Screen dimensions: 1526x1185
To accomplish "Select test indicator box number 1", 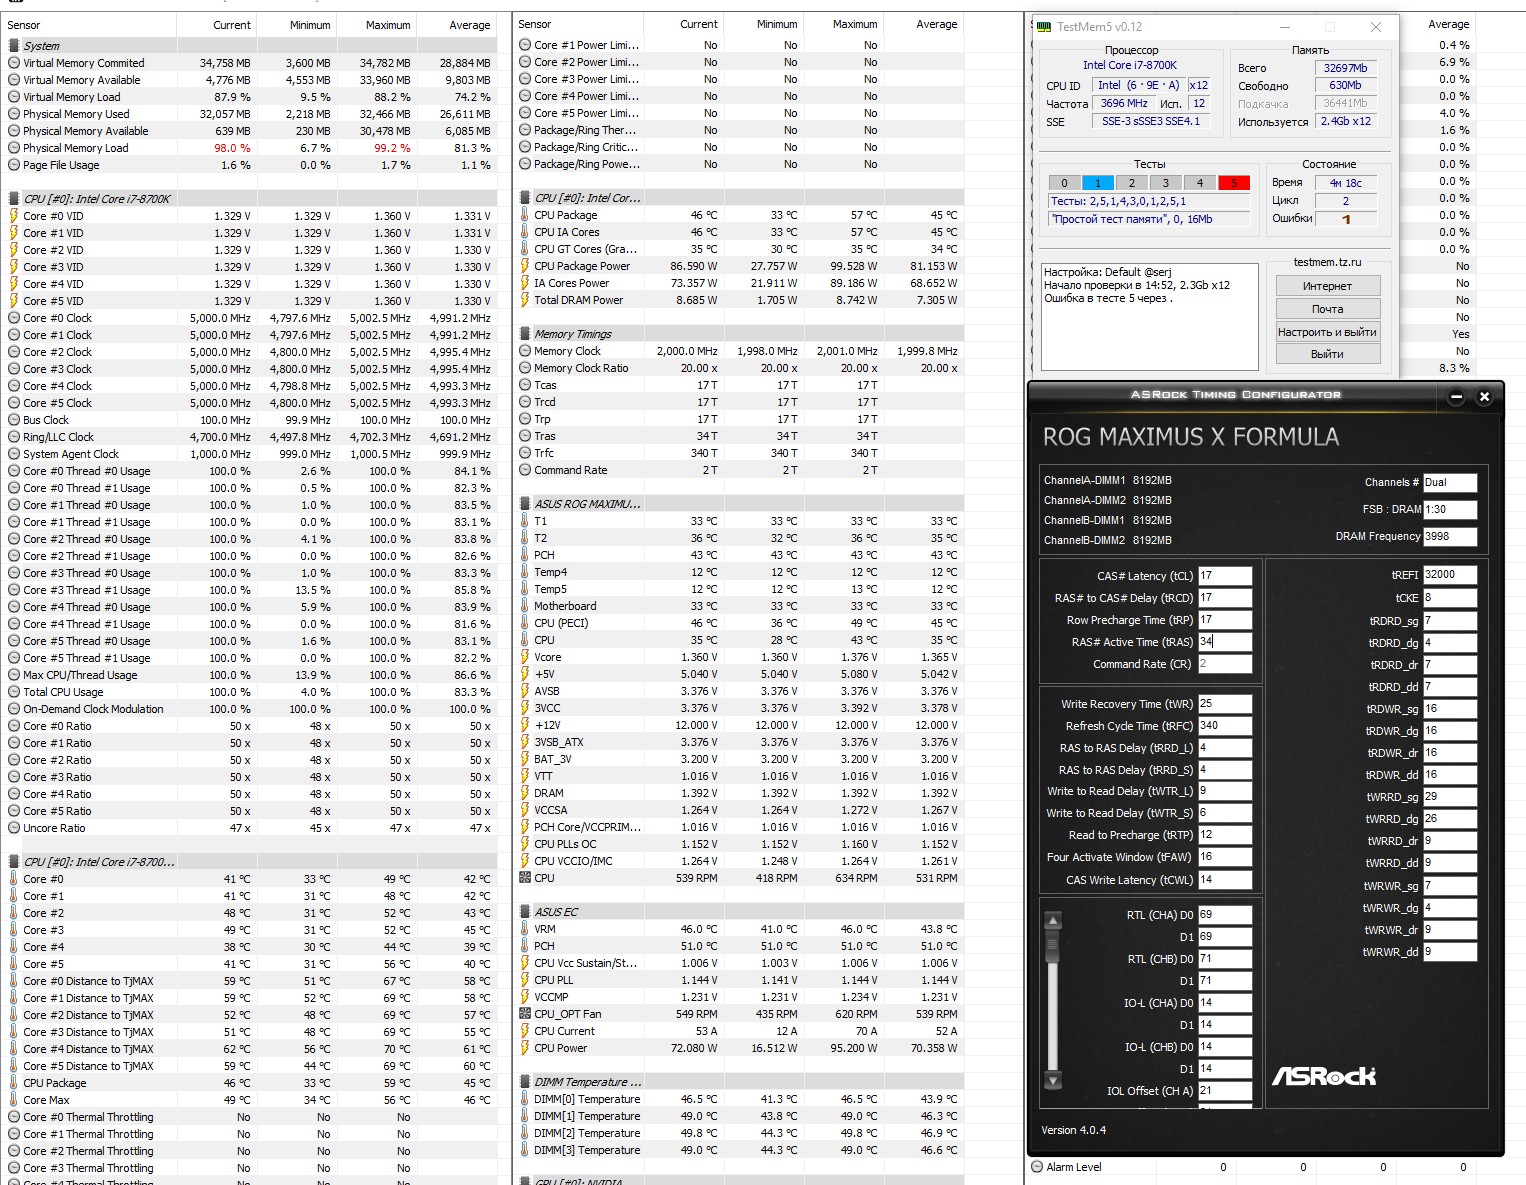I will click(1098, 183).
